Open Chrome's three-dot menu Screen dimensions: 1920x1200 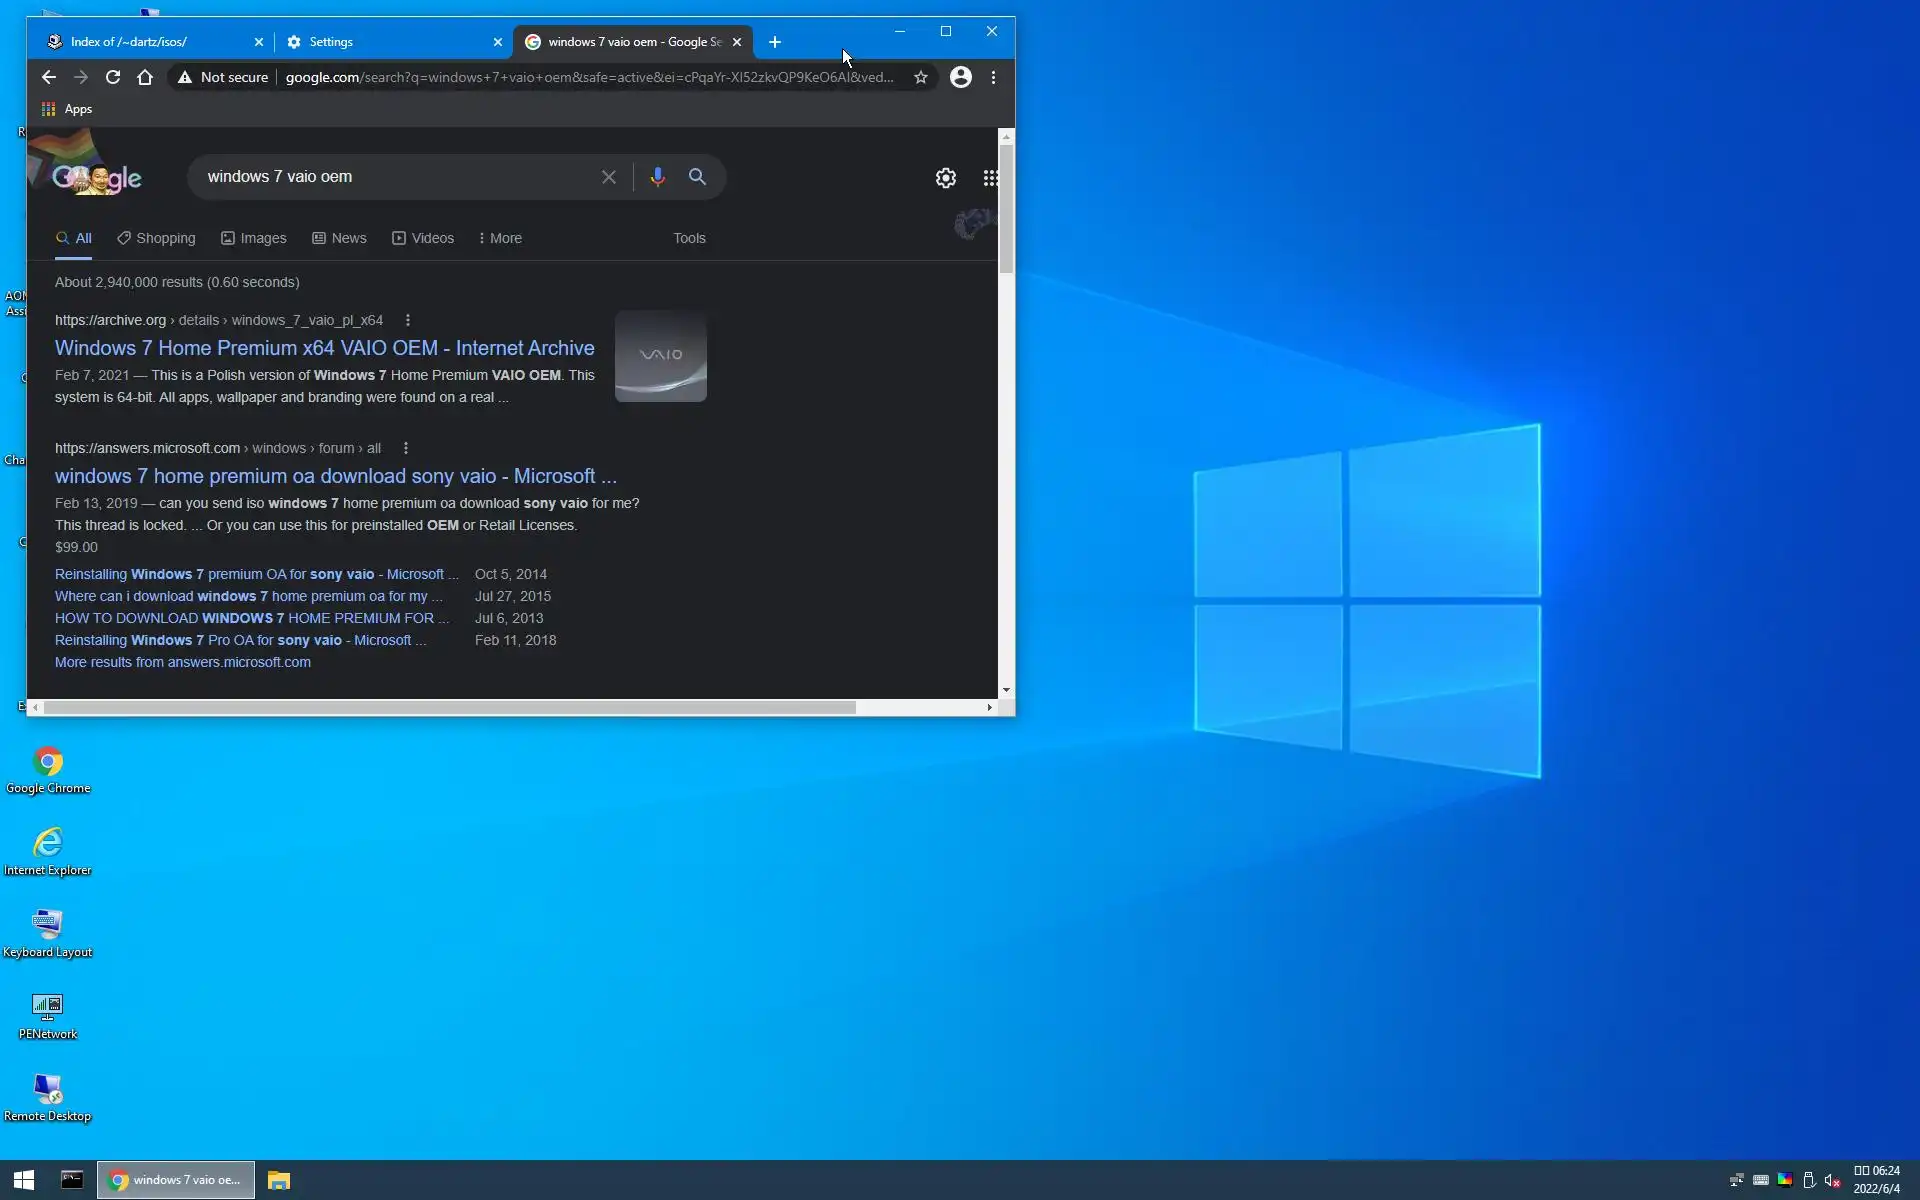[x=993, y=77]
